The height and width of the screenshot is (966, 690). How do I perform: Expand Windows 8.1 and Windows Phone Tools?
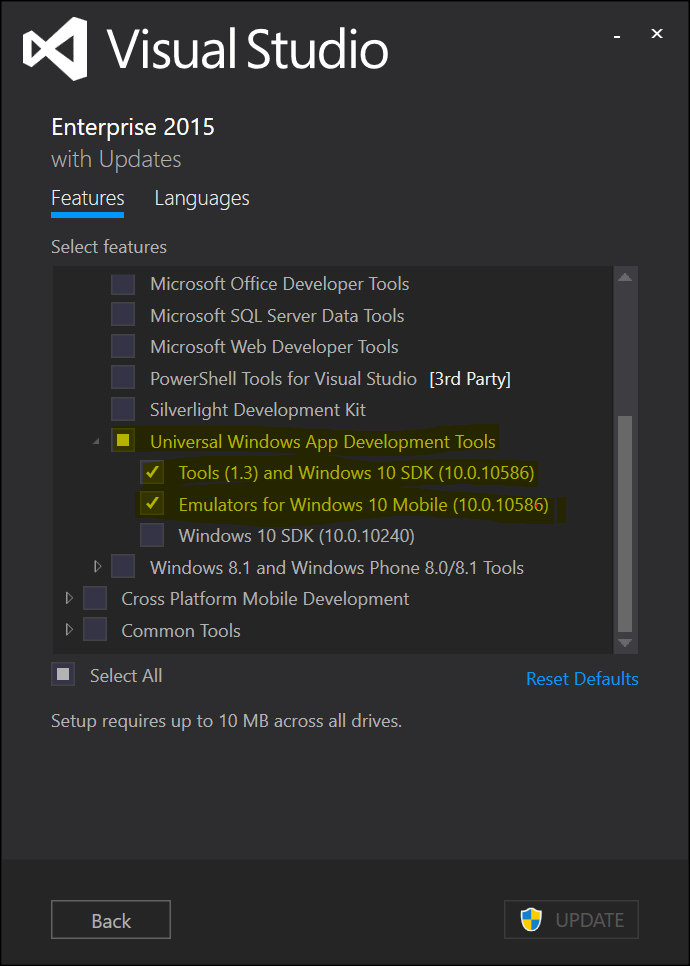point(97,567)
